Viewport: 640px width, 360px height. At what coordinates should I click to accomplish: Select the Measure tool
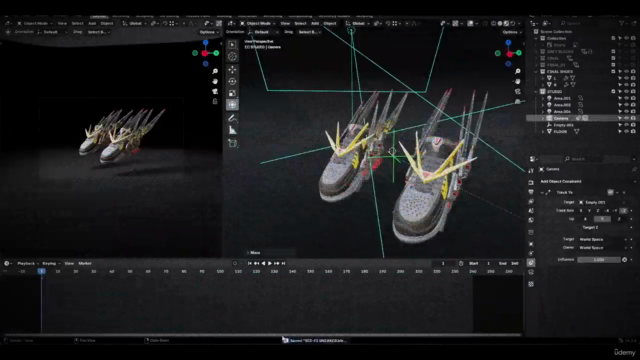click(232, 130)
